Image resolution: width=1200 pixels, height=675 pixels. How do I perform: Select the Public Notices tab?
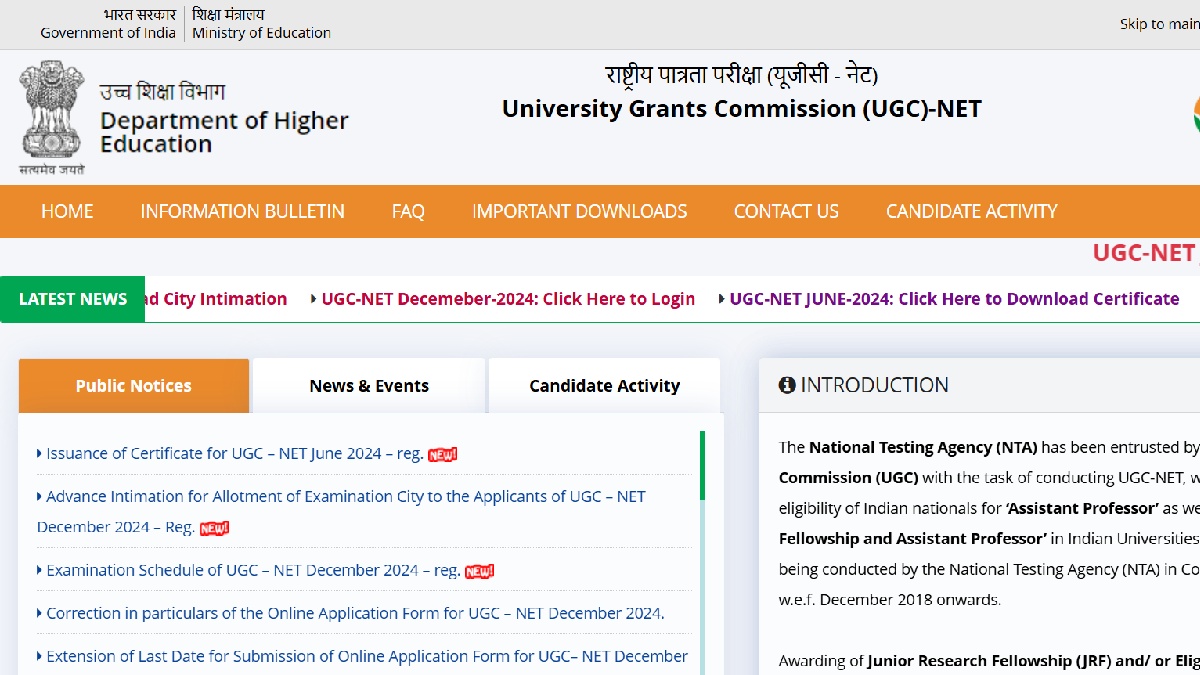pos(134,386)
